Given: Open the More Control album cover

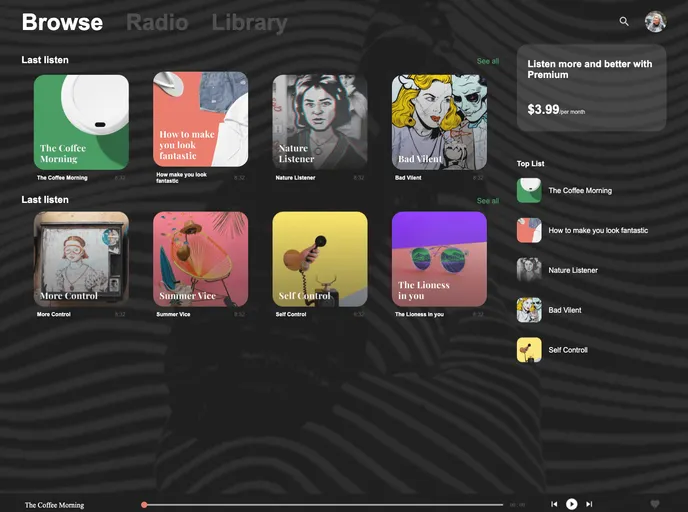Looking at the screenshot, I should click(x=81, y=259).
